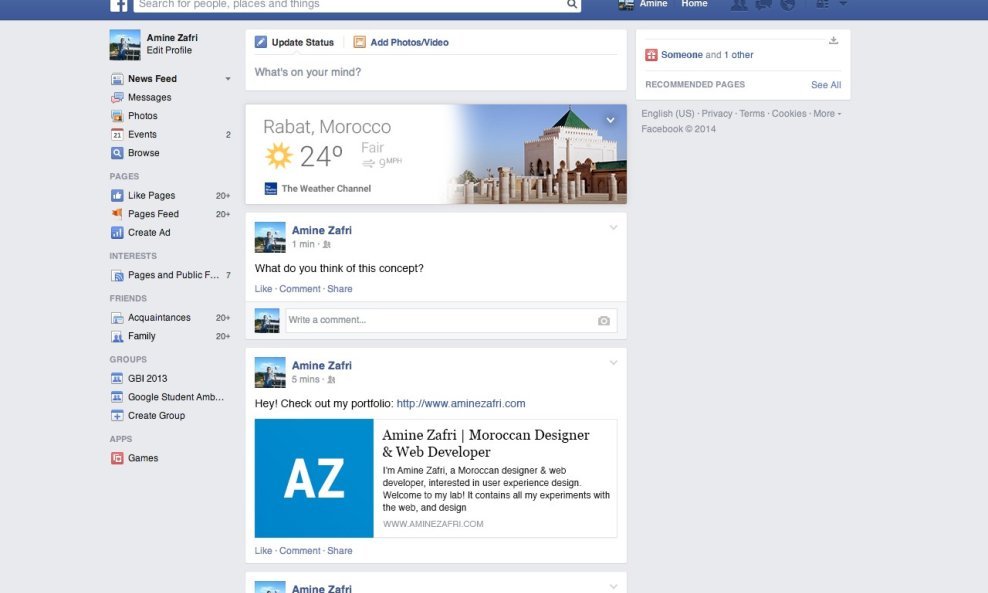Open options chevron on the 1 min post
The image size is (988, 593).
613,227
